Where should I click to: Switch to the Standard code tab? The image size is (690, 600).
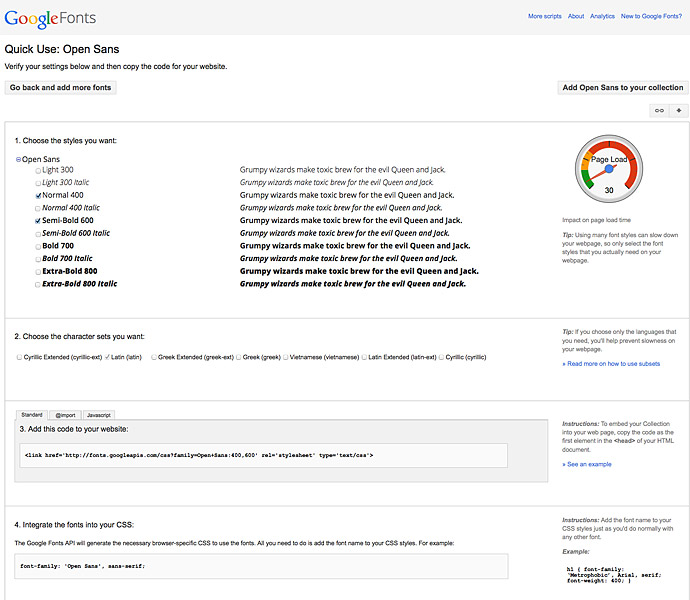[32, 415]
